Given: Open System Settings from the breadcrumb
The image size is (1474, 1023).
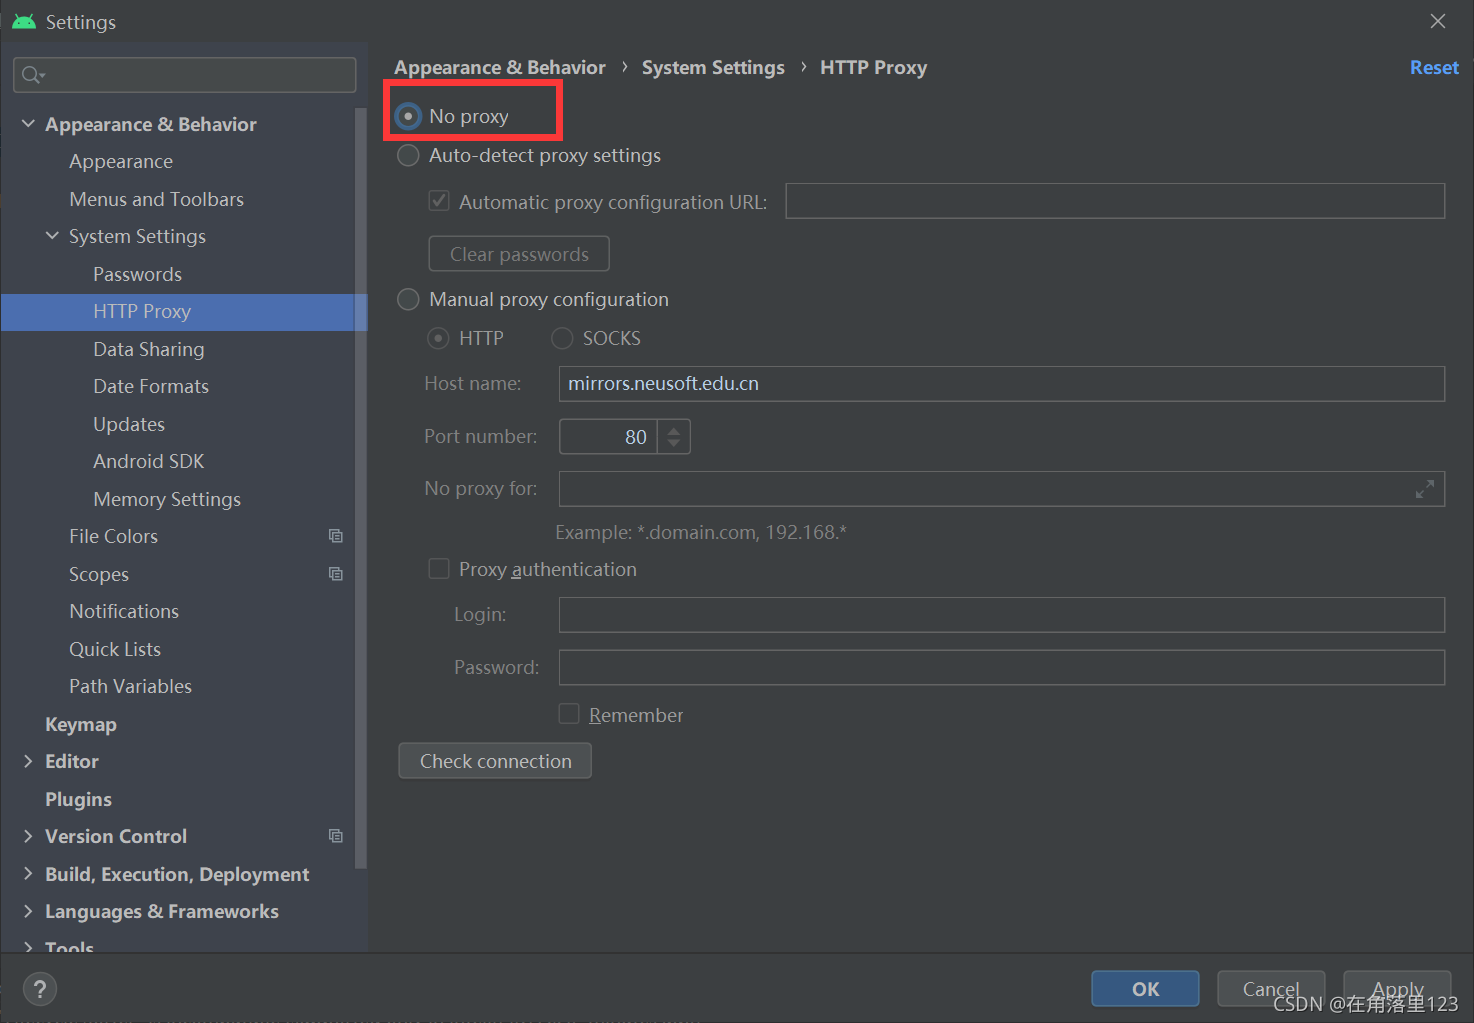Looking at the screenshot, I should pyautogui.click(x=713, y=67).
